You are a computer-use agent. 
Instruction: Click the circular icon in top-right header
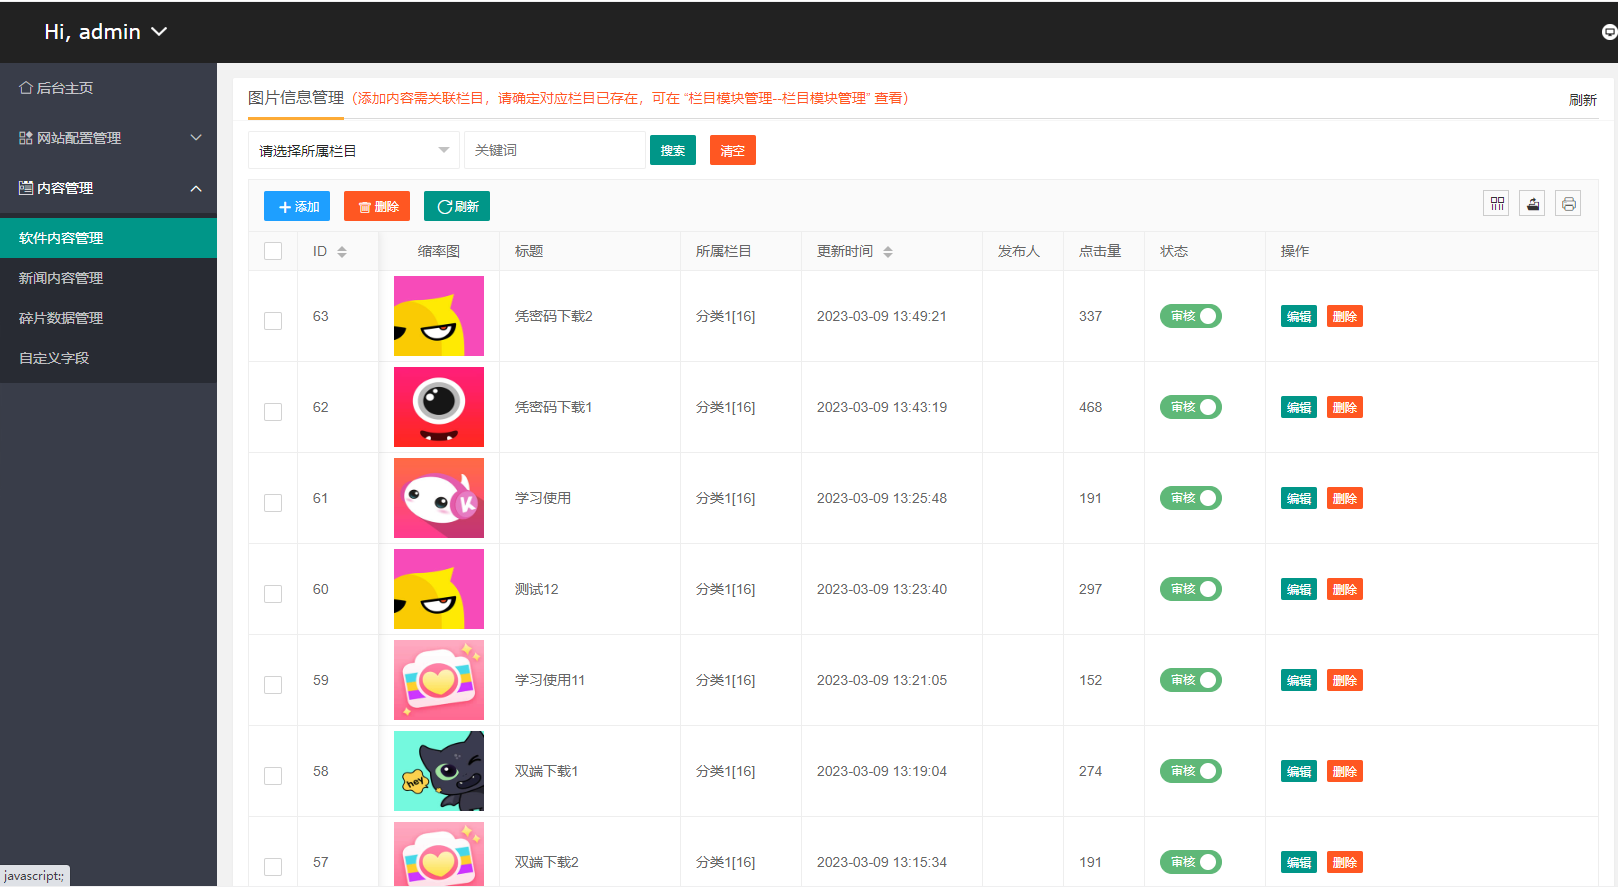[1608, 32]
